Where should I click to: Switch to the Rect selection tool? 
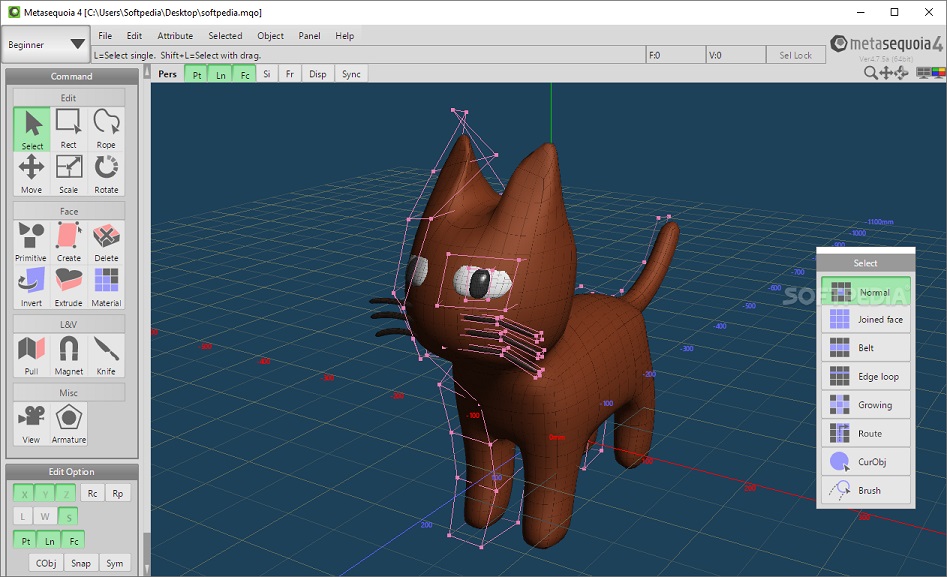click(x=69, y=128)
